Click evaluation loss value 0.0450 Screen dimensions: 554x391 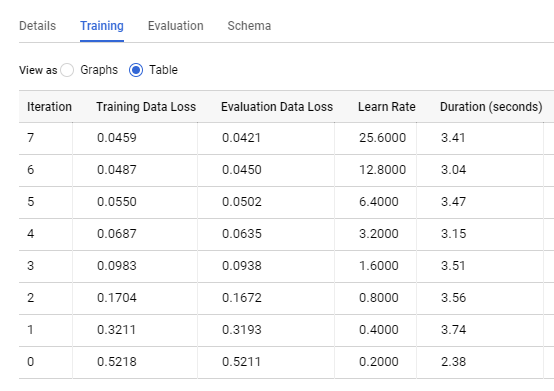click(x=242, y=170)
